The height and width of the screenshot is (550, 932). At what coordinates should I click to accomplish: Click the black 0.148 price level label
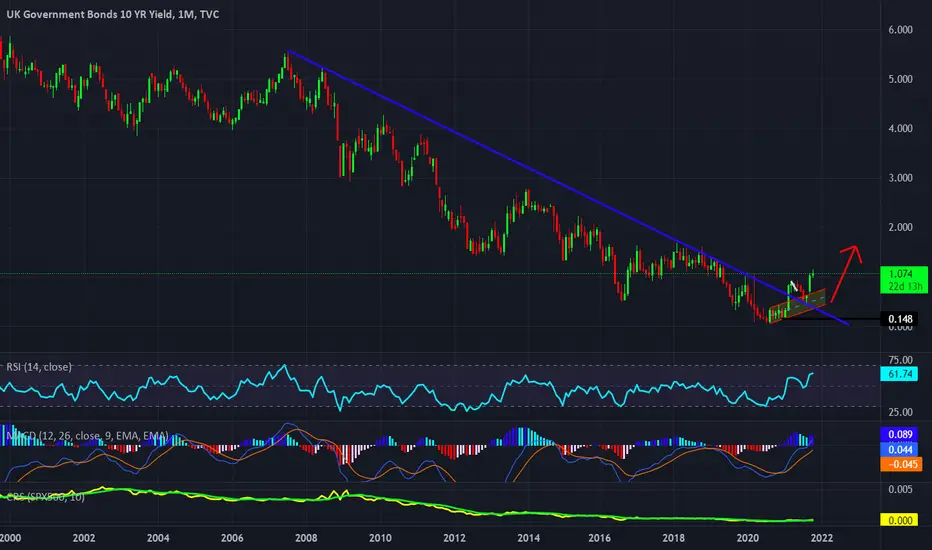pos(900,319)
